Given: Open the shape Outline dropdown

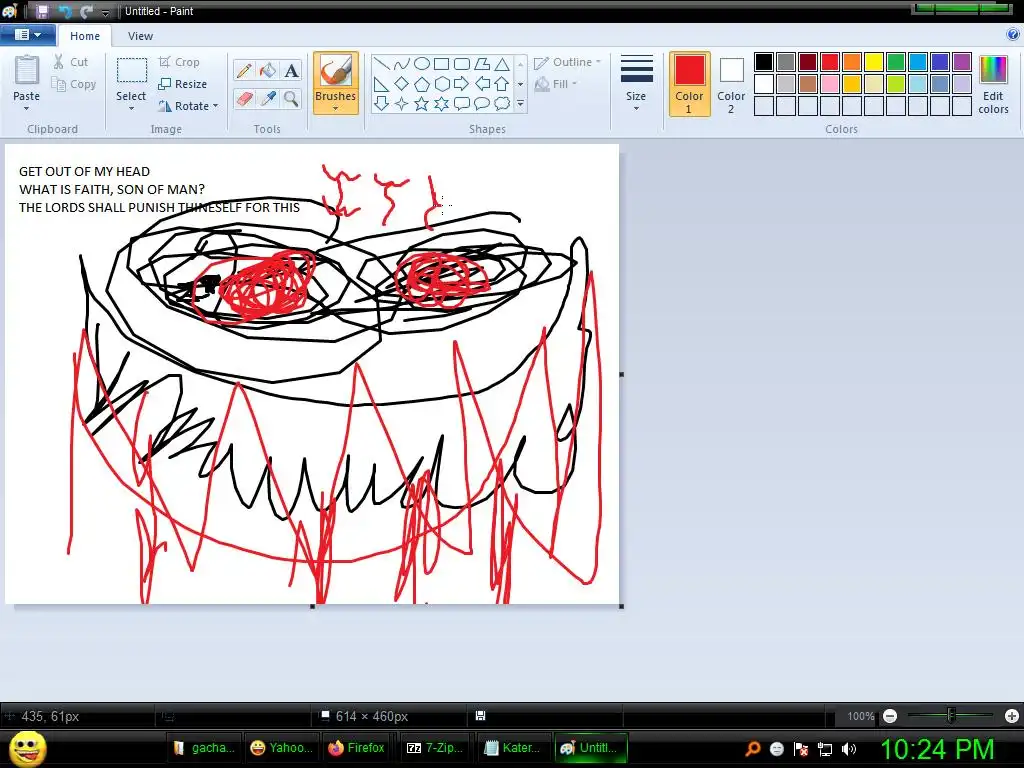Looking at the screenshot, I should click(568, 62).
